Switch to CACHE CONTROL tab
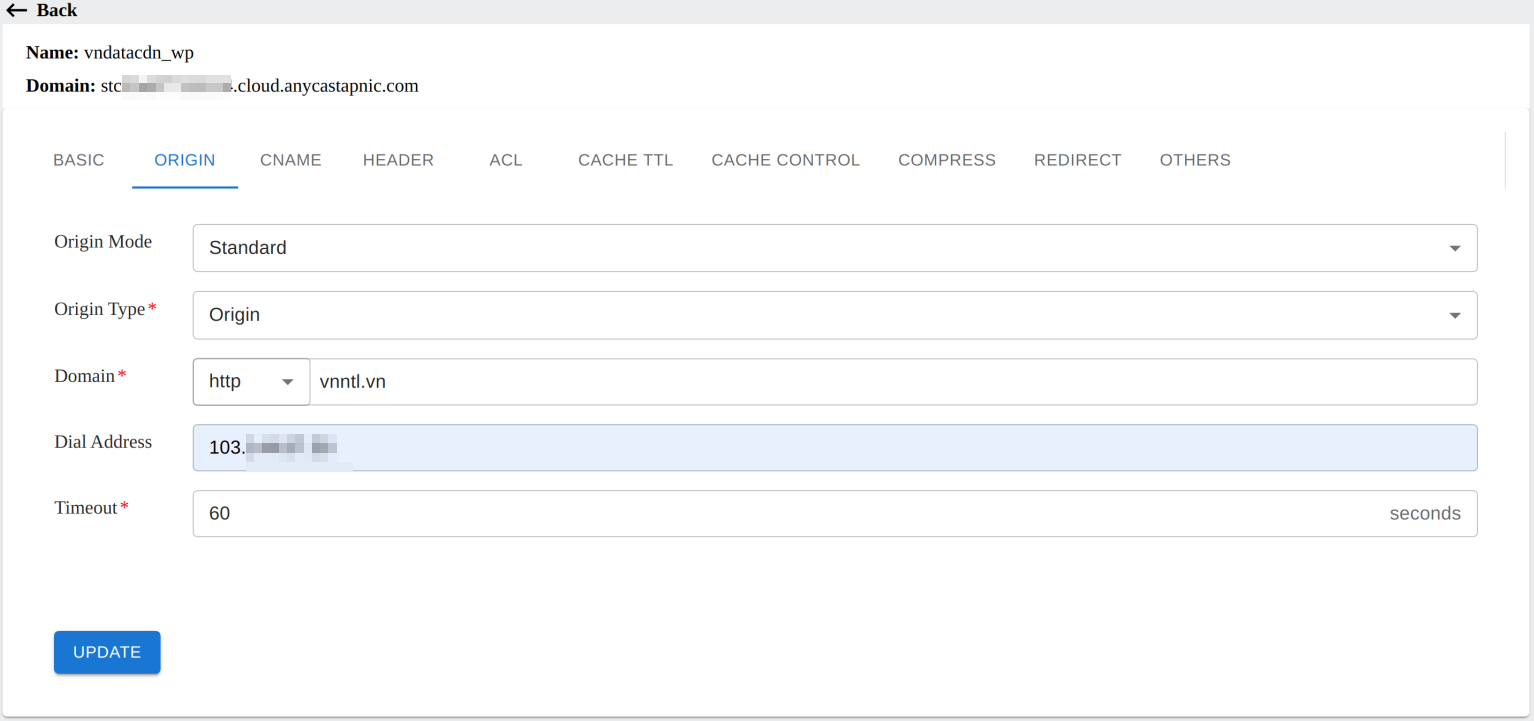The image size is (1534, 721). click(785, 160)
